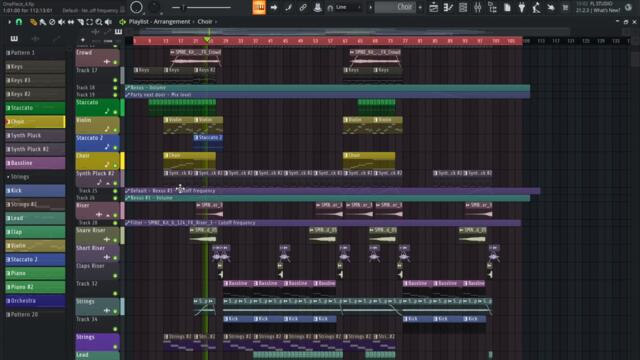Image resolution: width=640 pixels, height=360 pixels.
Task: Mute Track 17
Action: pos(115,80)
